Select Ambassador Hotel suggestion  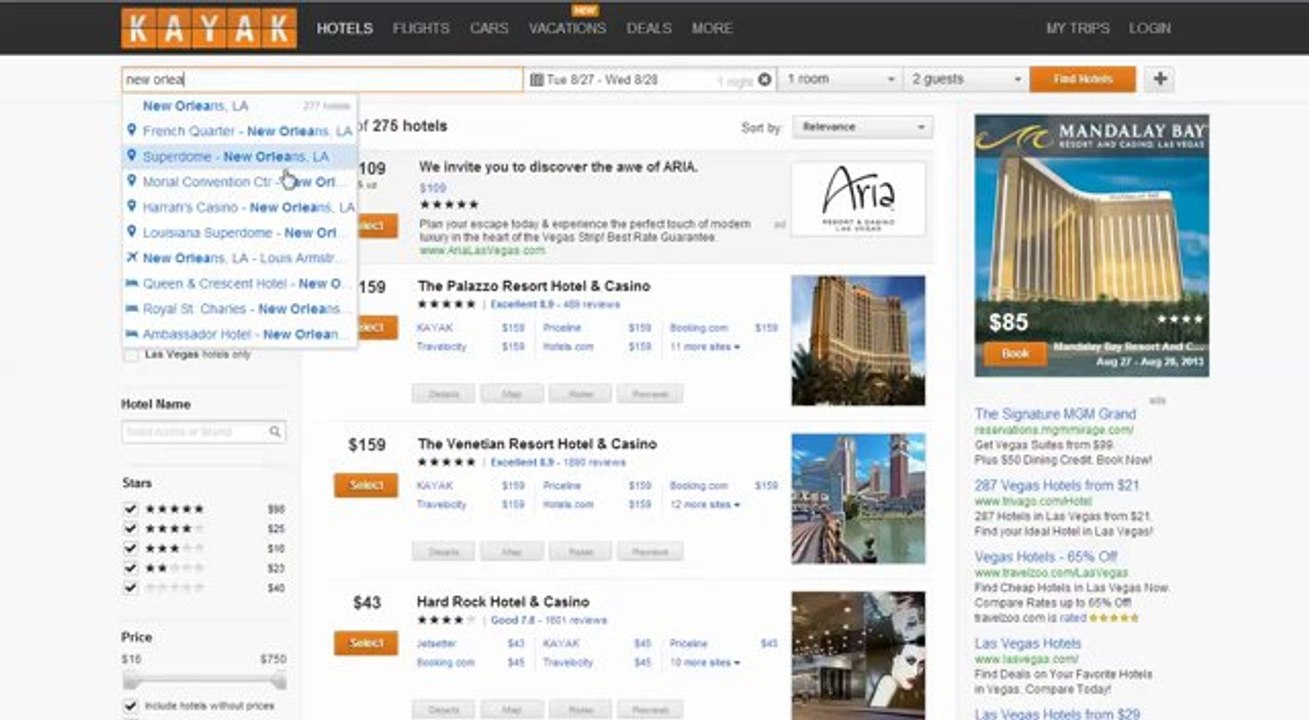pos(239,334)
